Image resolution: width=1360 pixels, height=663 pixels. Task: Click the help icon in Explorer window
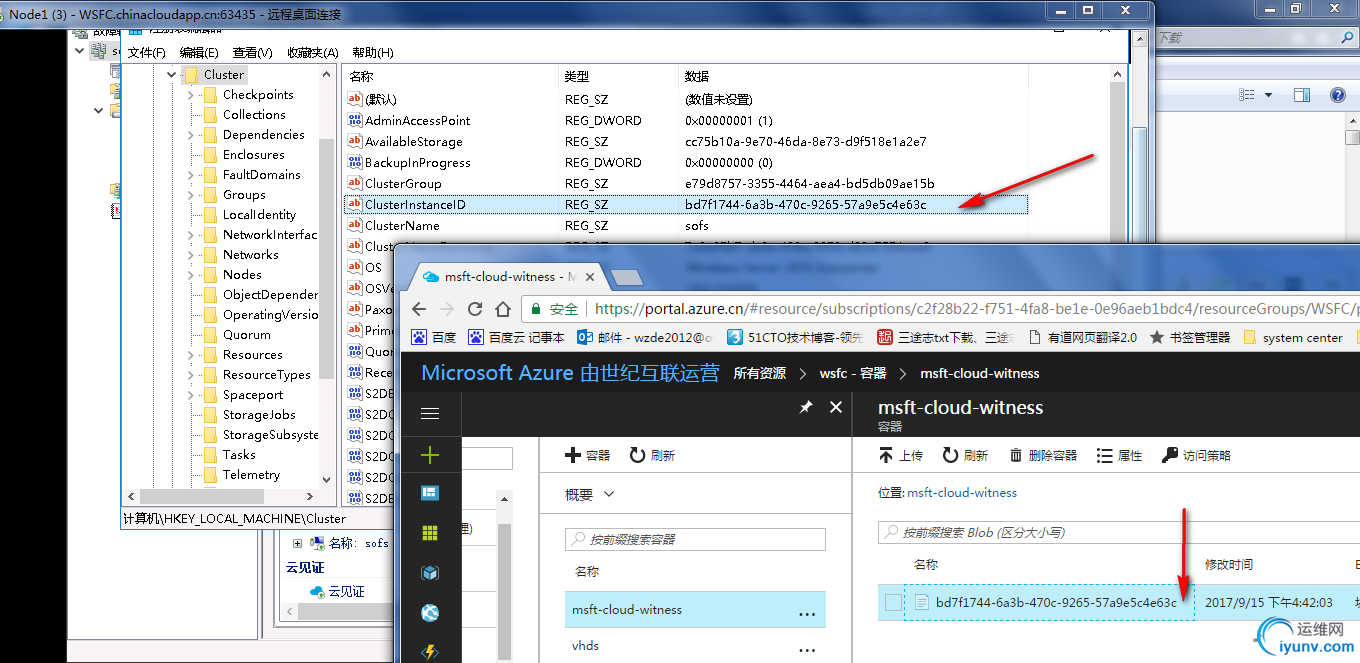1337,95
